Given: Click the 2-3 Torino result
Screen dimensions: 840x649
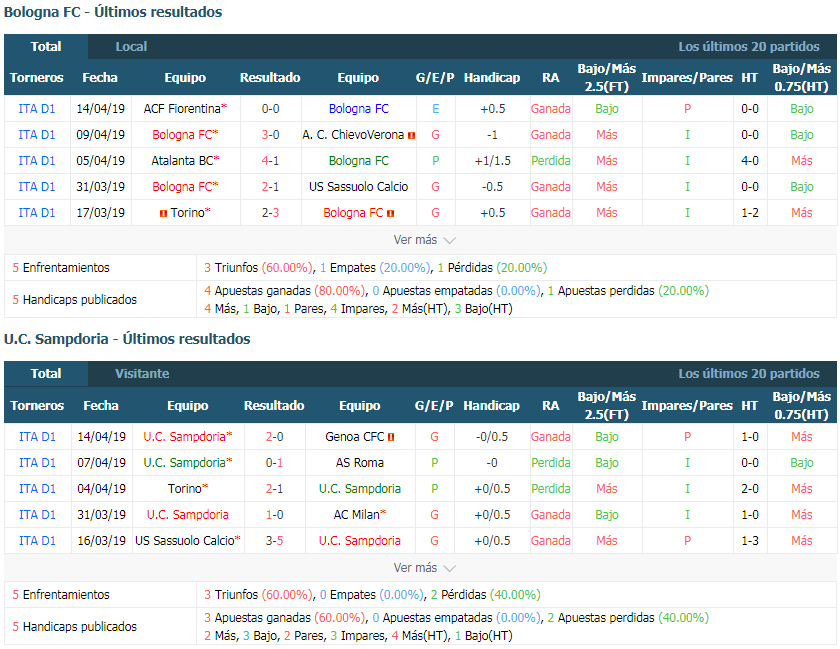Looking at the screenshot, I should [x=271, y=213].
